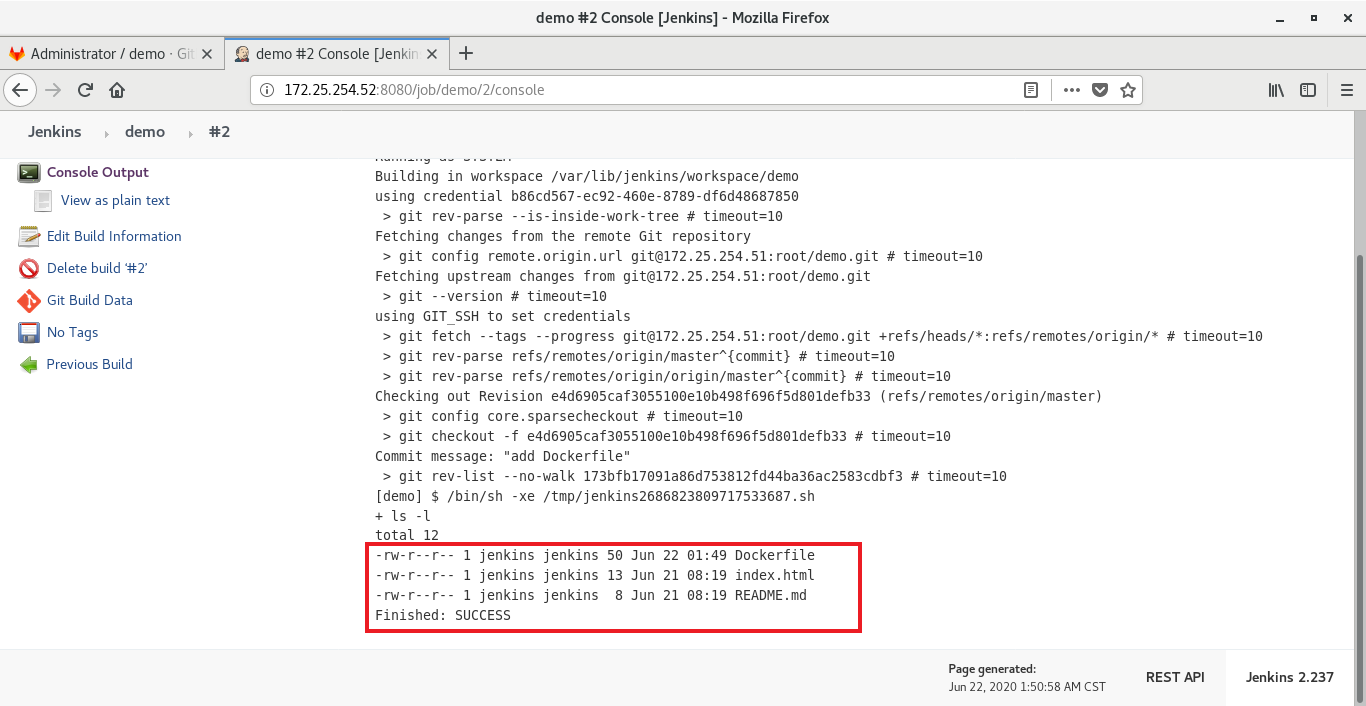Click the 'total 12' output line
1366x706 pixels.
point(407,535)
